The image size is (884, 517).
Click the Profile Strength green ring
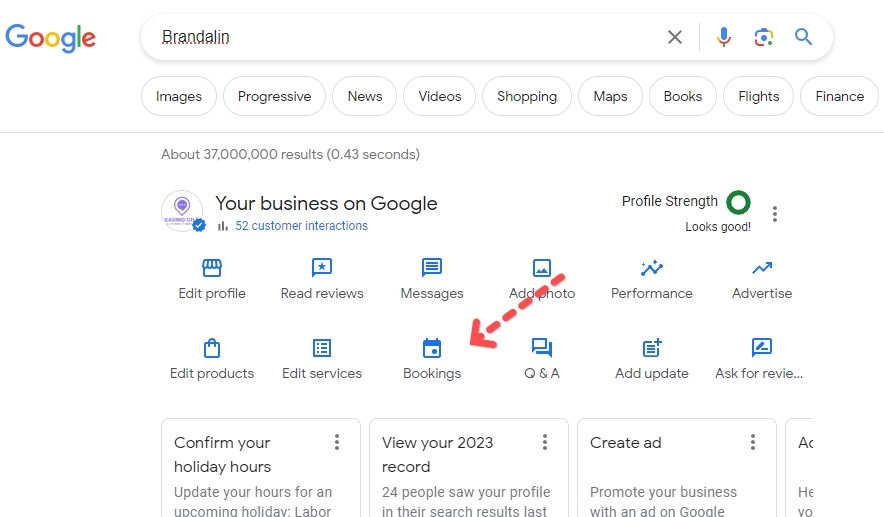tap(739, 202)
